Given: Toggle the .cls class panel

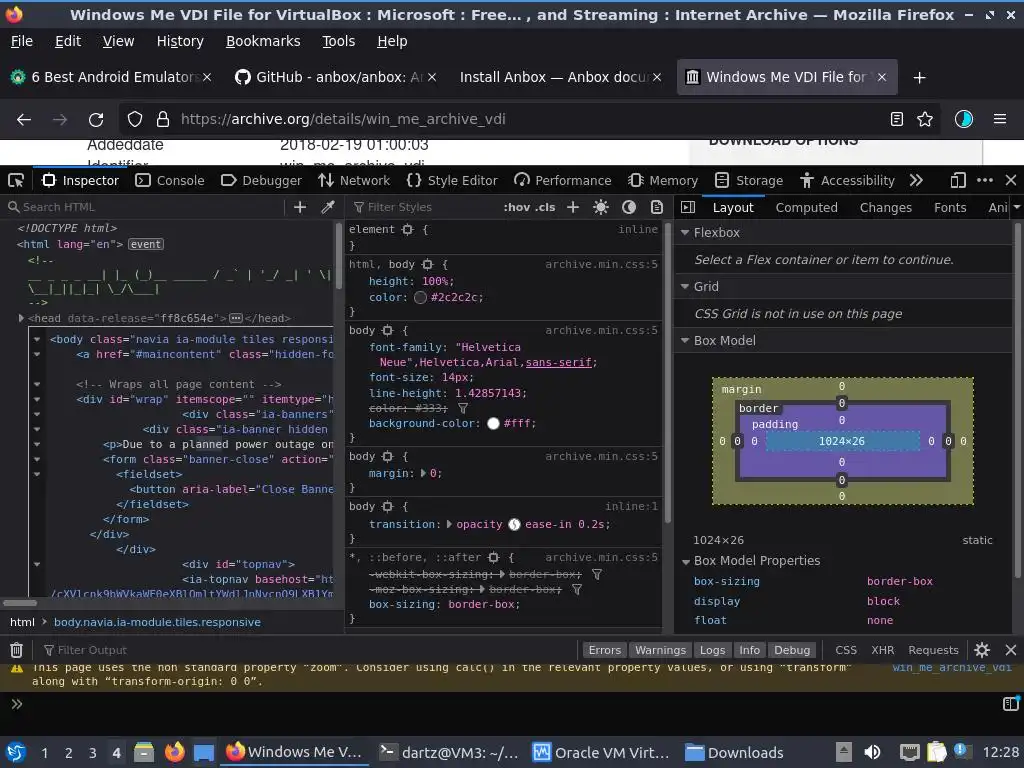Looking at the screenshot, I should pos(545,207).
